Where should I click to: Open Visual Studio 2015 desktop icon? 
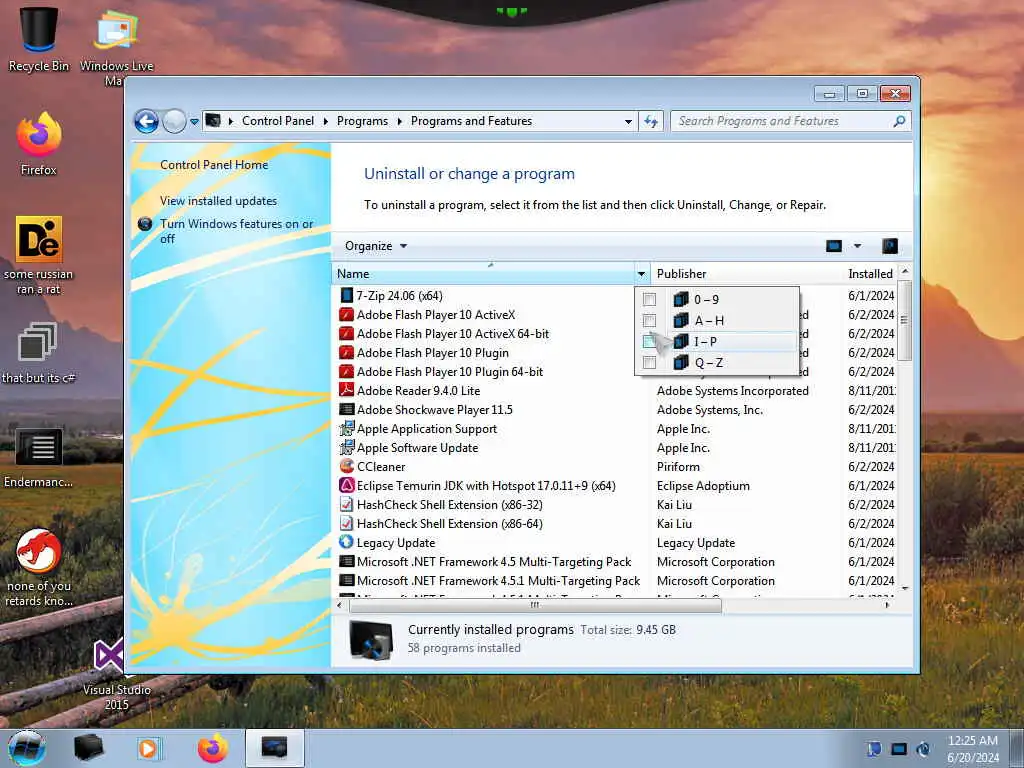pyautogui.click(x=116, y=674)
